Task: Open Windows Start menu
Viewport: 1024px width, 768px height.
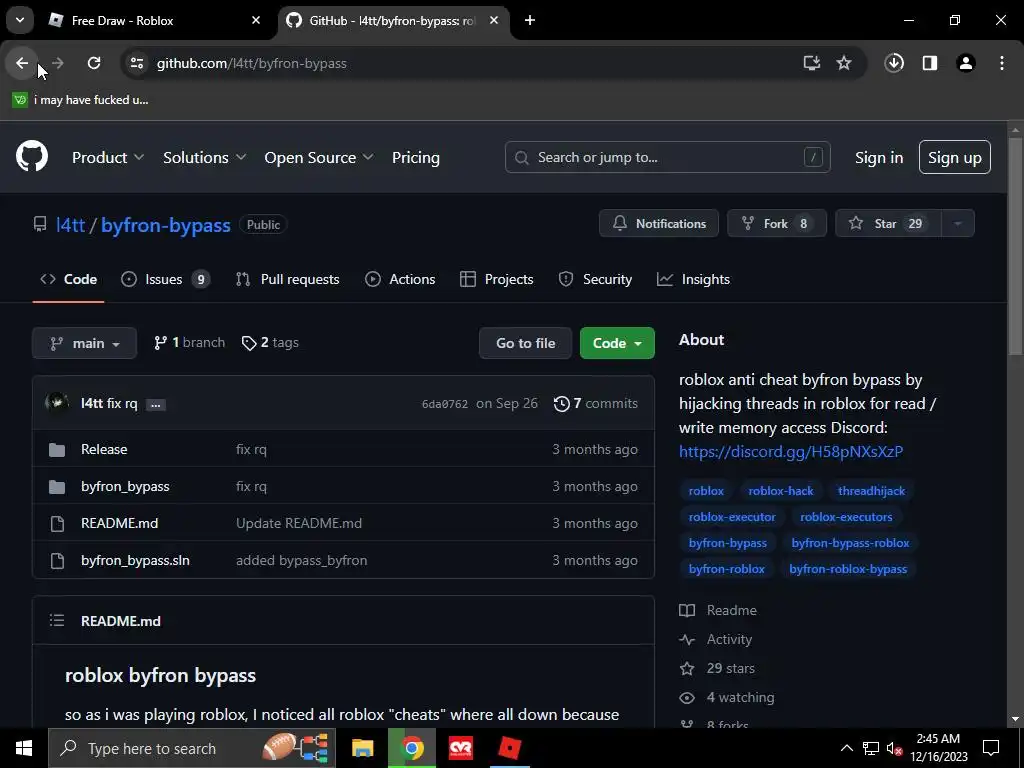Action: [x=24, y=748]
